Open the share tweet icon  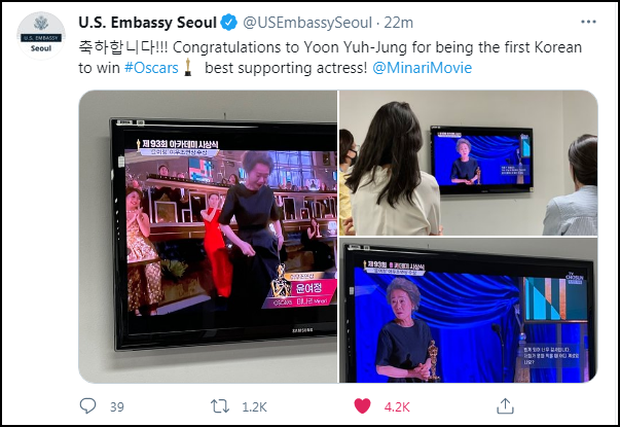pyautogui.click(x=505, y=406)
